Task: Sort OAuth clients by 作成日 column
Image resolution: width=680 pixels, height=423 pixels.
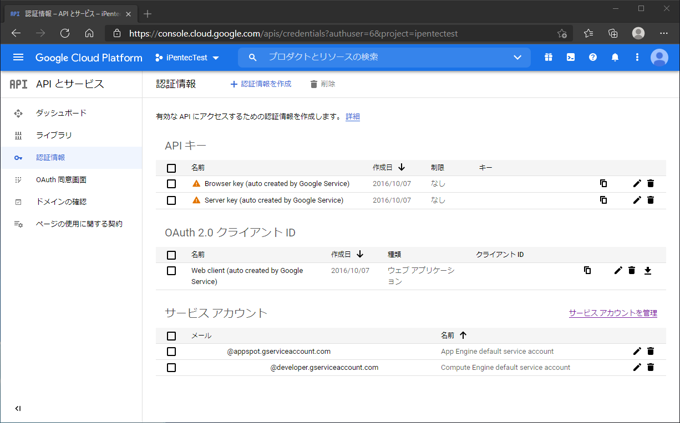Action: 347,254
